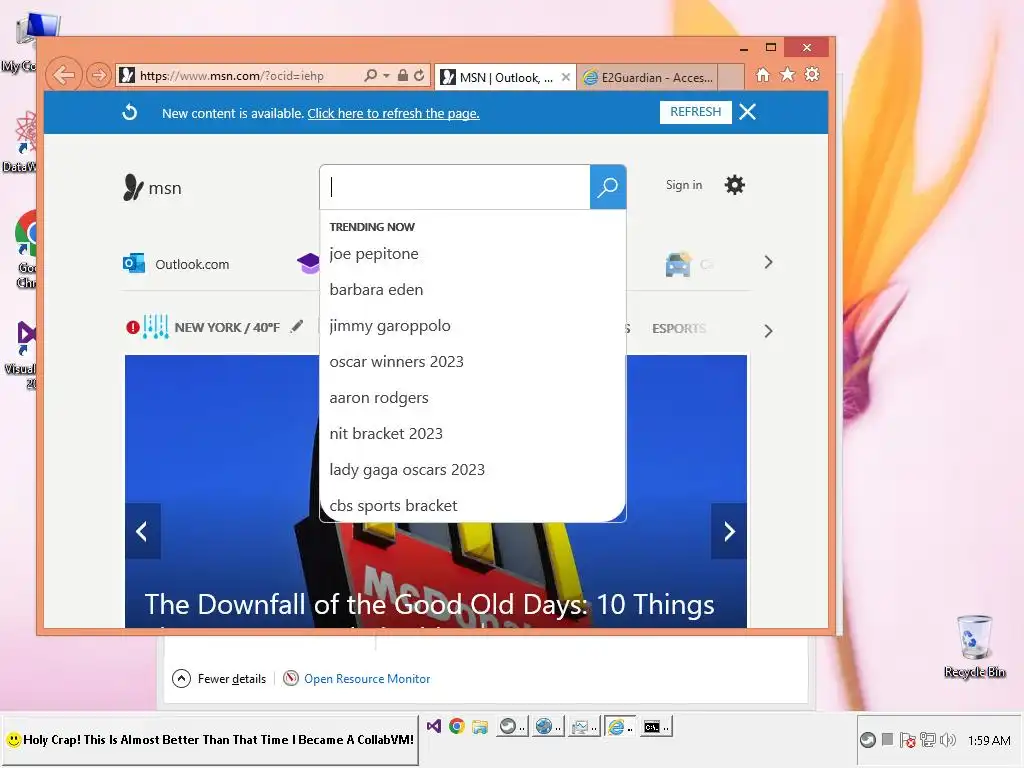Click the address bar search magnifier icon

coord(370,76)
